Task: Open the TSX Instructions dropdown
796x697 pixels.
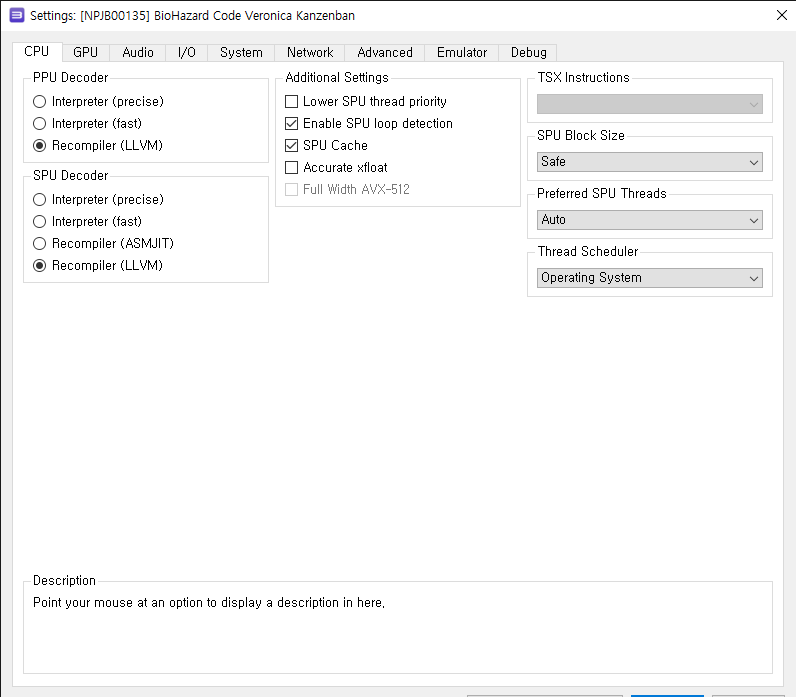Action: [x=649, y=104]
